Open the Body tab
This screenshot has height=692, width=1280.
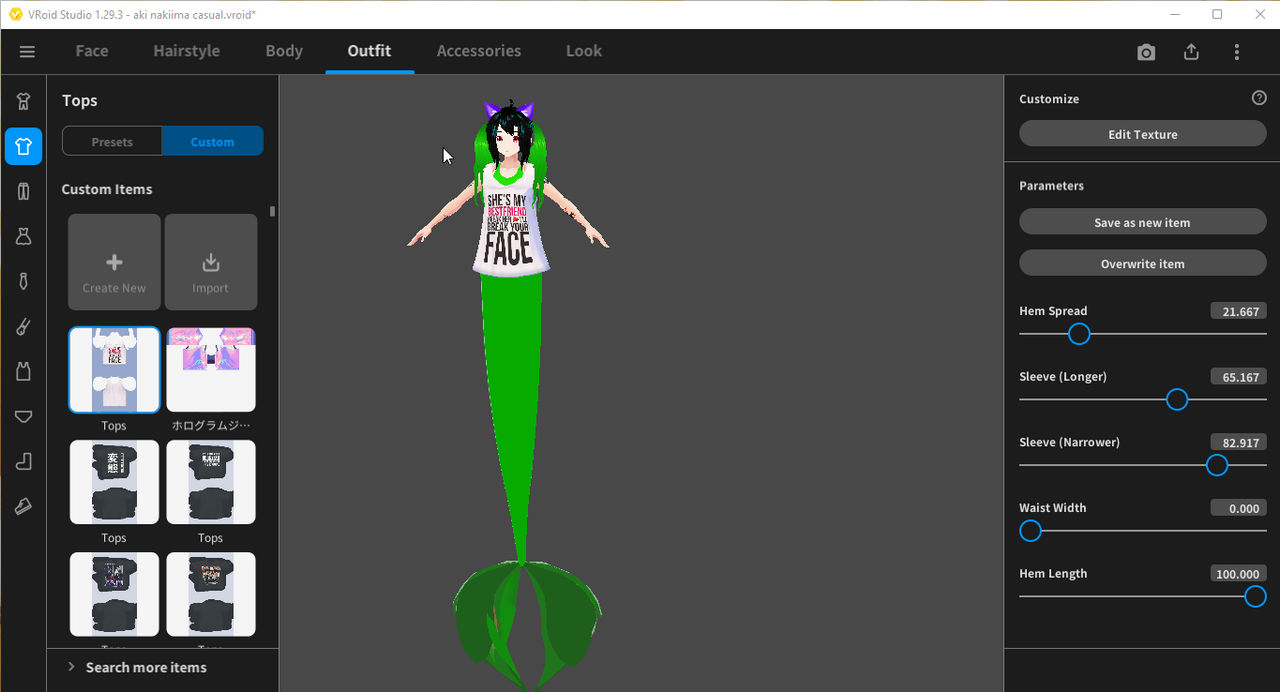[284, 51]
